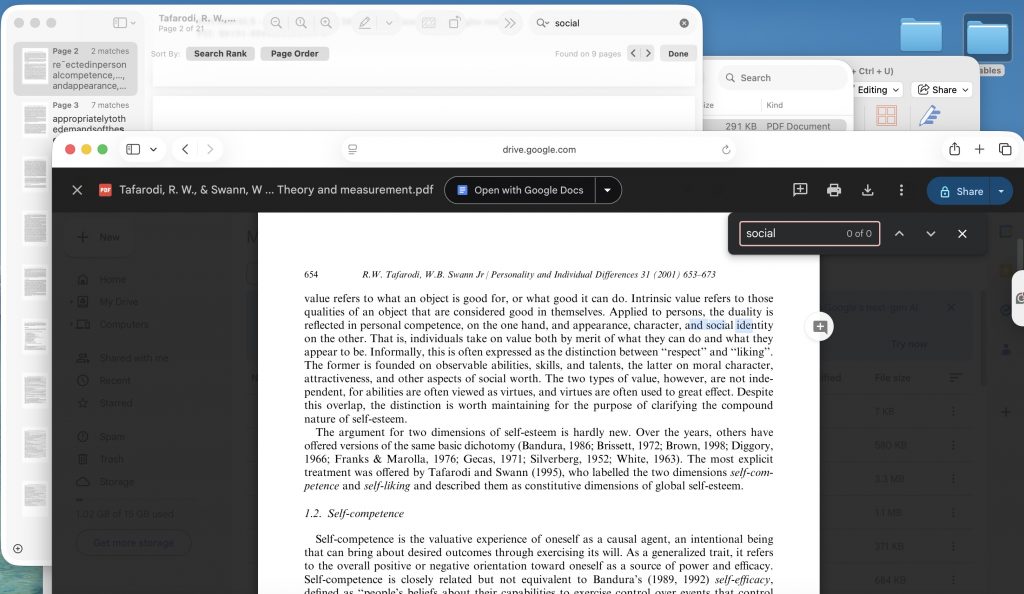Screen dimensions: 1024x594
Task: Click the add comment icon in the Drive toolbar
Action: (800, 190)
